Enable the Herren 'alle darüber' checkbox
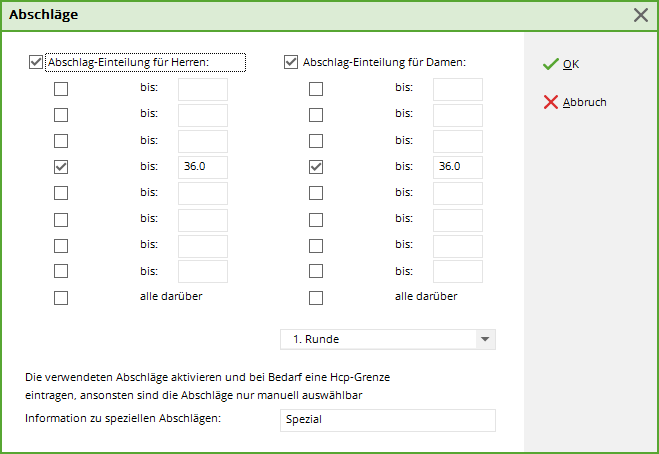This screenshot has height=454, width=659. point(61,297)
